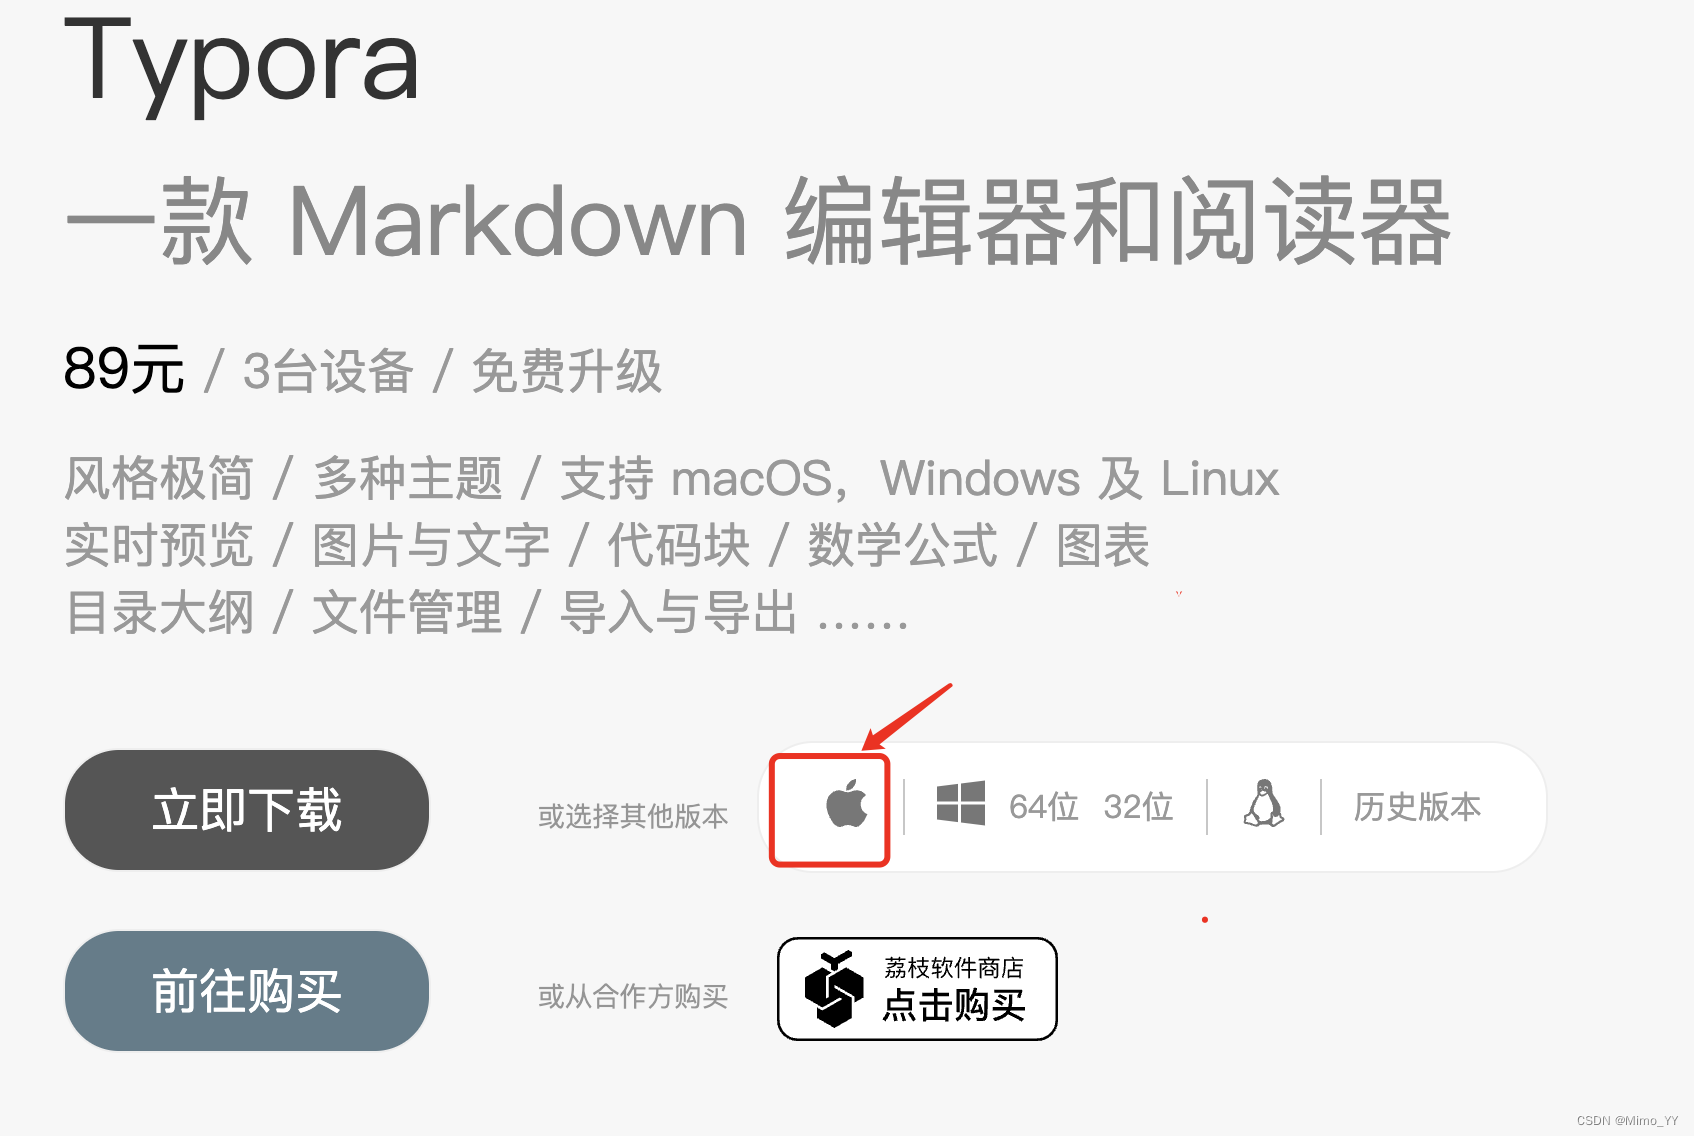Open the 历史版本 link
This screenshot has height=1136, width=1694.
(1417, 806)
